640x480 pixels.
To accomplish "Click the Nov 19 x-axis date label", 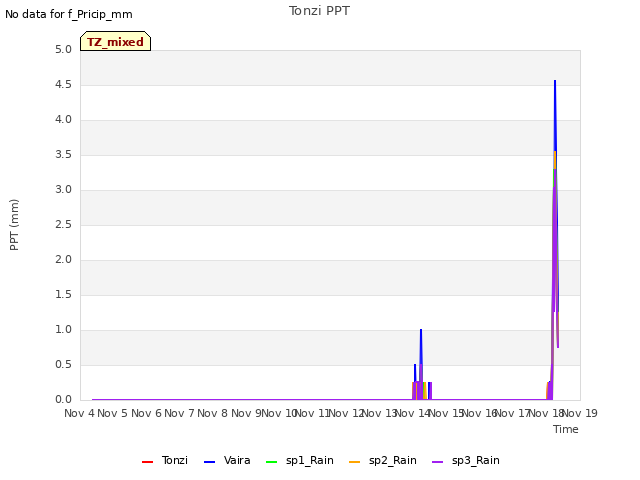I will click(x=580, y=413).
